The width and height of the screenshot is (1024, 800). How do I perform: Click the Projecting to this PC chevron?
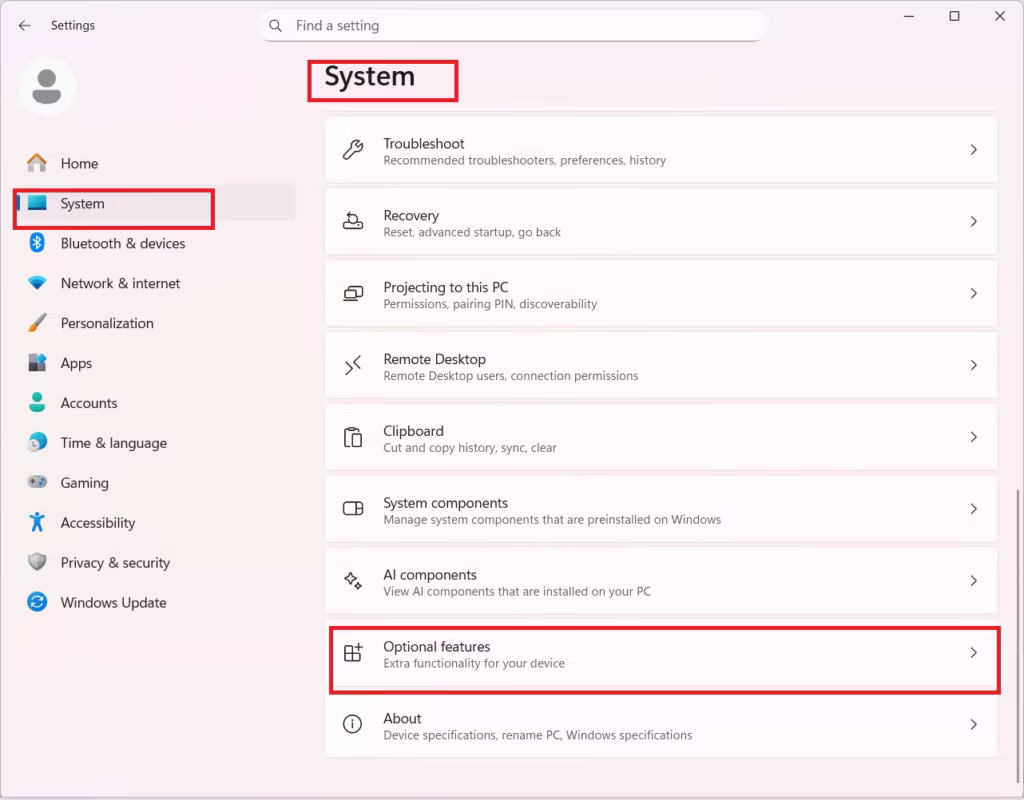[x=974, y=293]
